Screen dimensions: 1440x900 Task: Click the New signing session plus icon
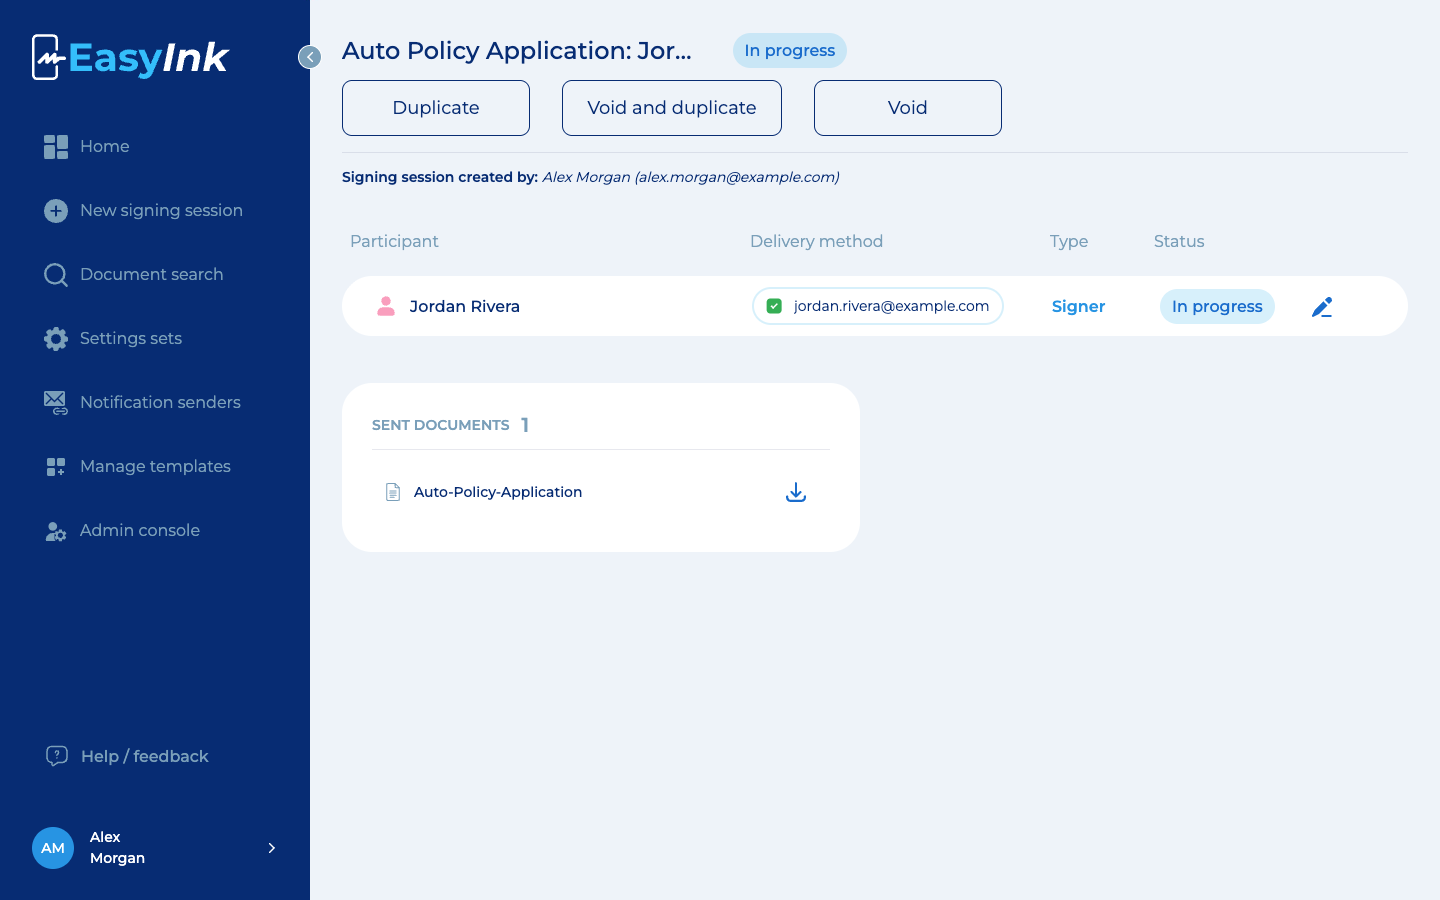coord(56,211)
